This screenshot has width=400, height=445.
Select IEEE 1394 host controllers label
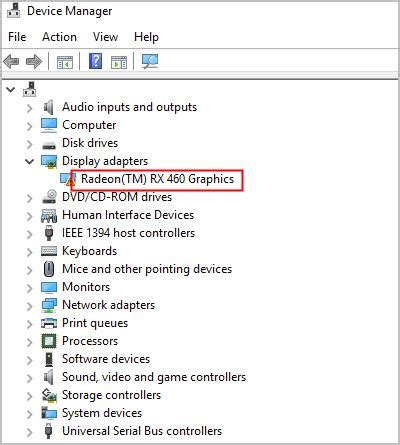pyautogui.click(x=129, y=233)
